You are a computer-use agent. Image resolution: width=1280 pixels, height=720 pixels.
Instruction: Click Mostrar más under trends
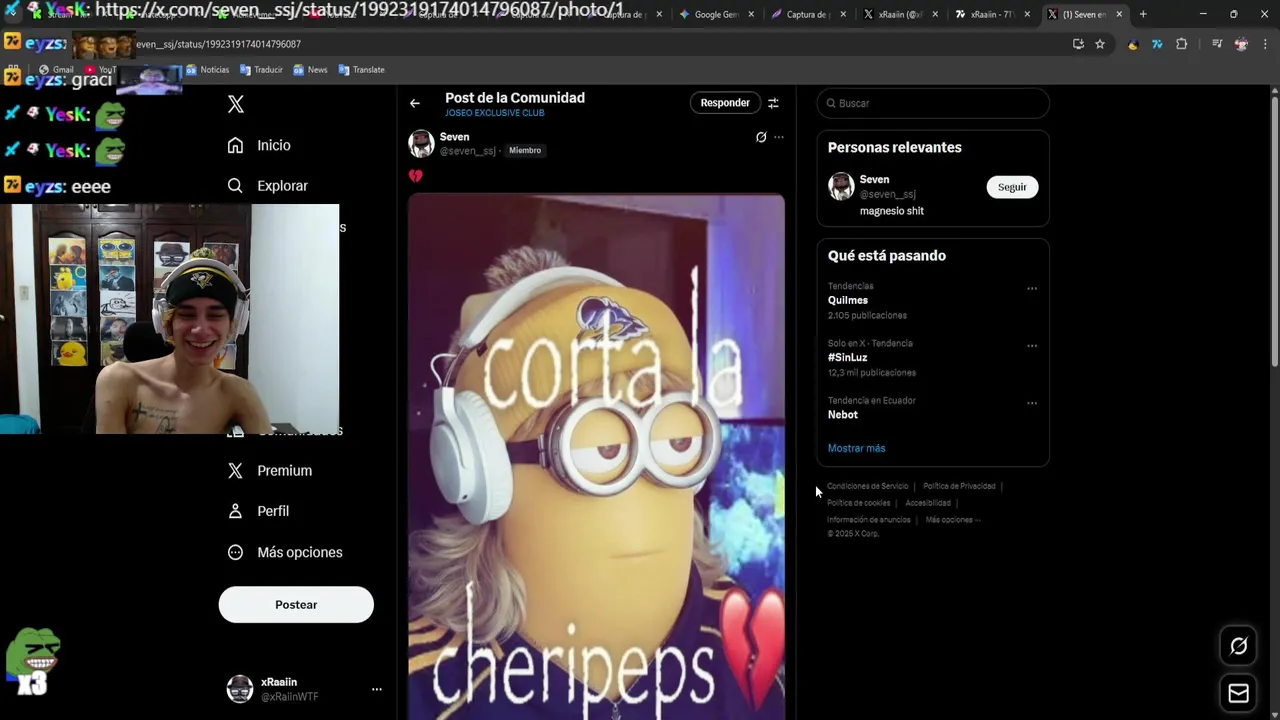tap(856, 448)
